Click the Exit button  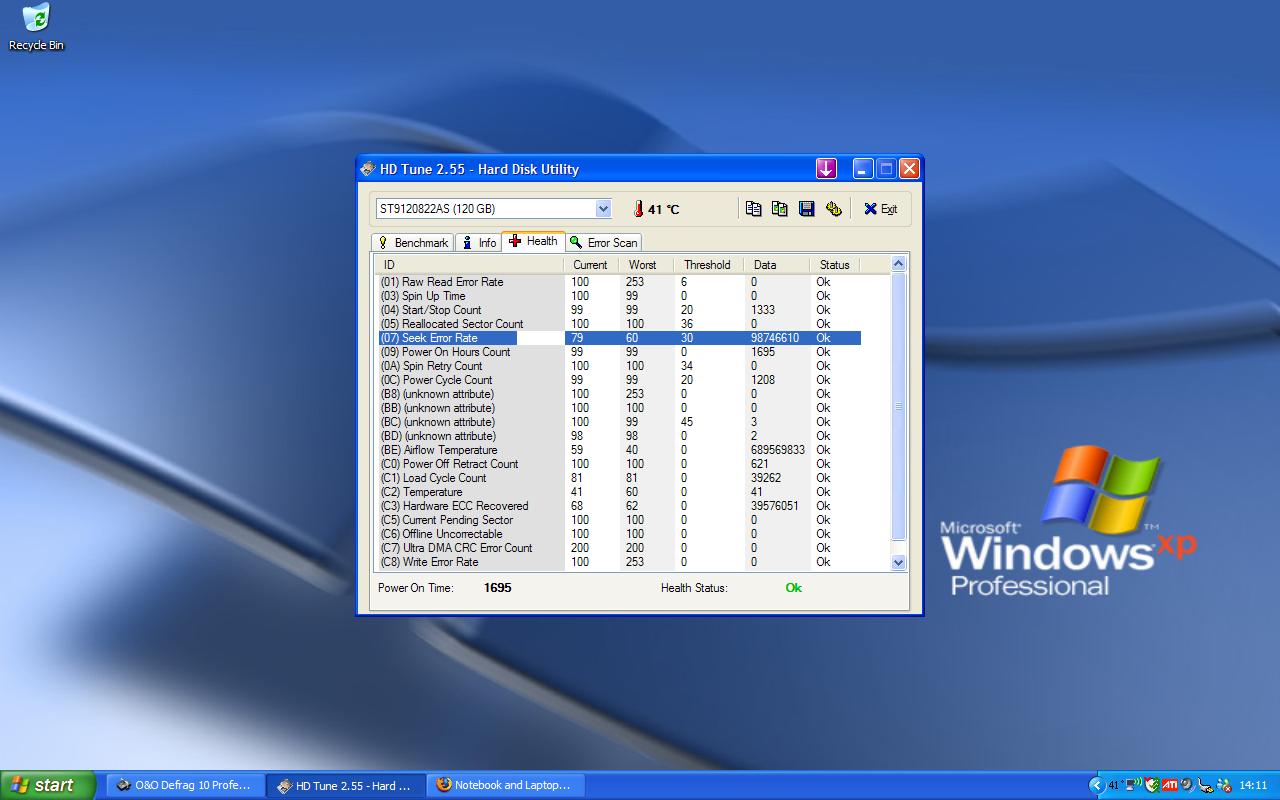tap(881, 209)
